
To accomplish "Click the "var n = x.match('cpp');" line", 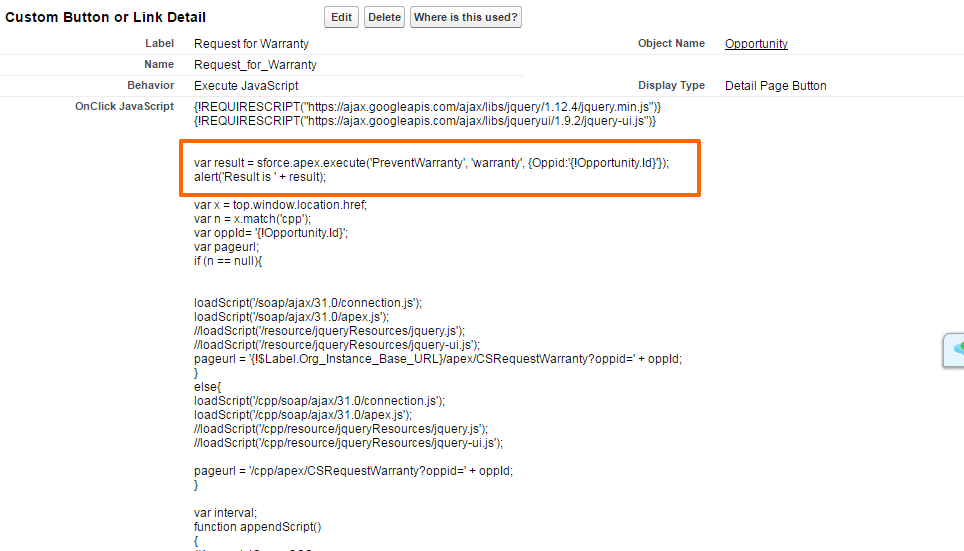I will 253,219.
